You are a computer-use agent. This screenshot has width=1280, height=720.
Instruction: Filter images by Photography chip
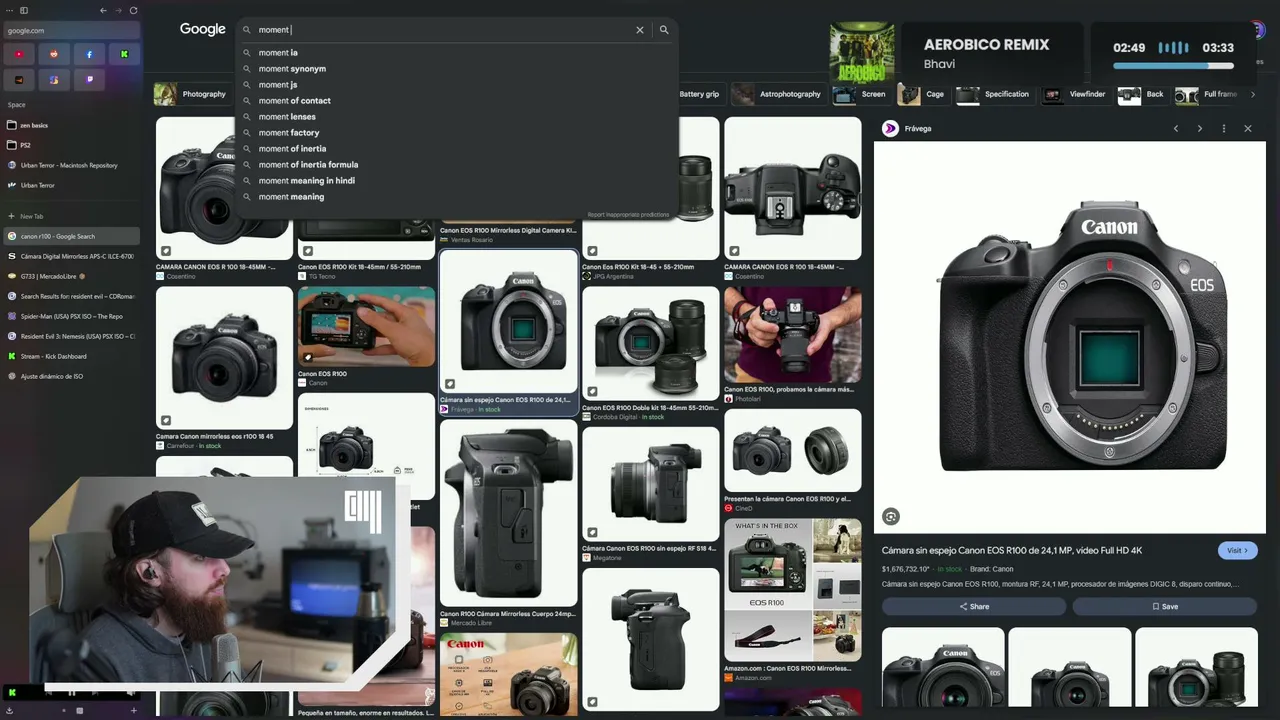pyautogui.click(x=191, y=94)
